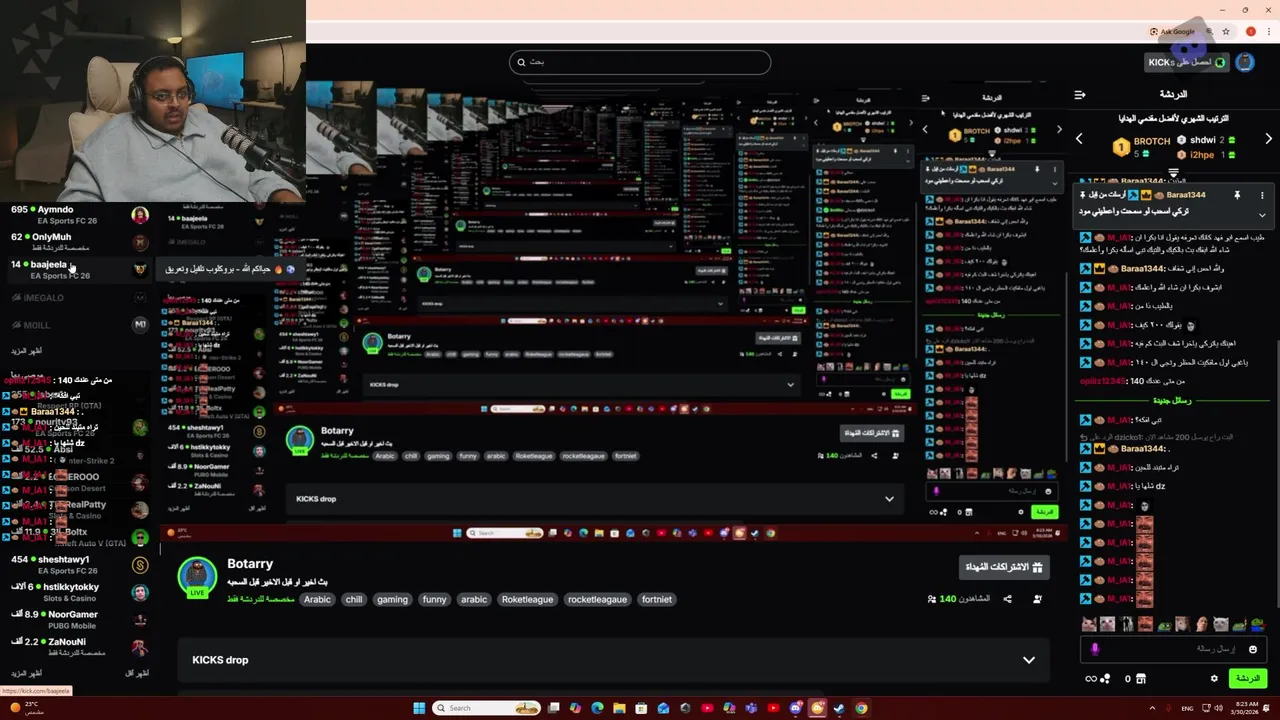This screenshot has height=720, width=1280.
Task: Open Google Chrome from the taskbar
Action: [x=861, y=708]
